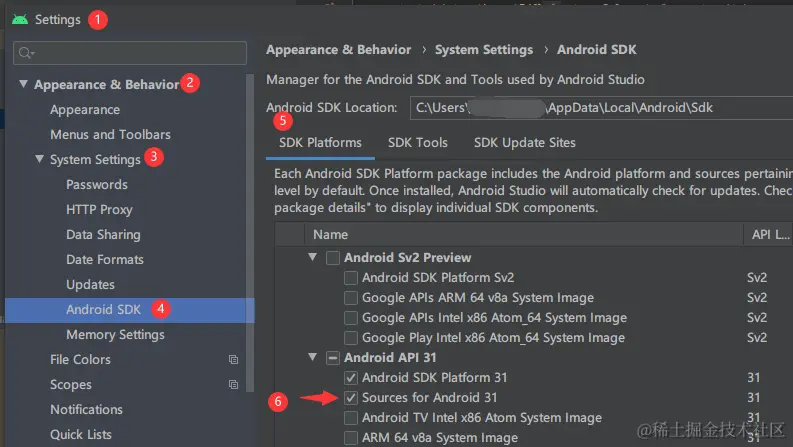Collapse the Android API 31 group
This screenshot has height=447, width=793.
[x=313, y=357]
